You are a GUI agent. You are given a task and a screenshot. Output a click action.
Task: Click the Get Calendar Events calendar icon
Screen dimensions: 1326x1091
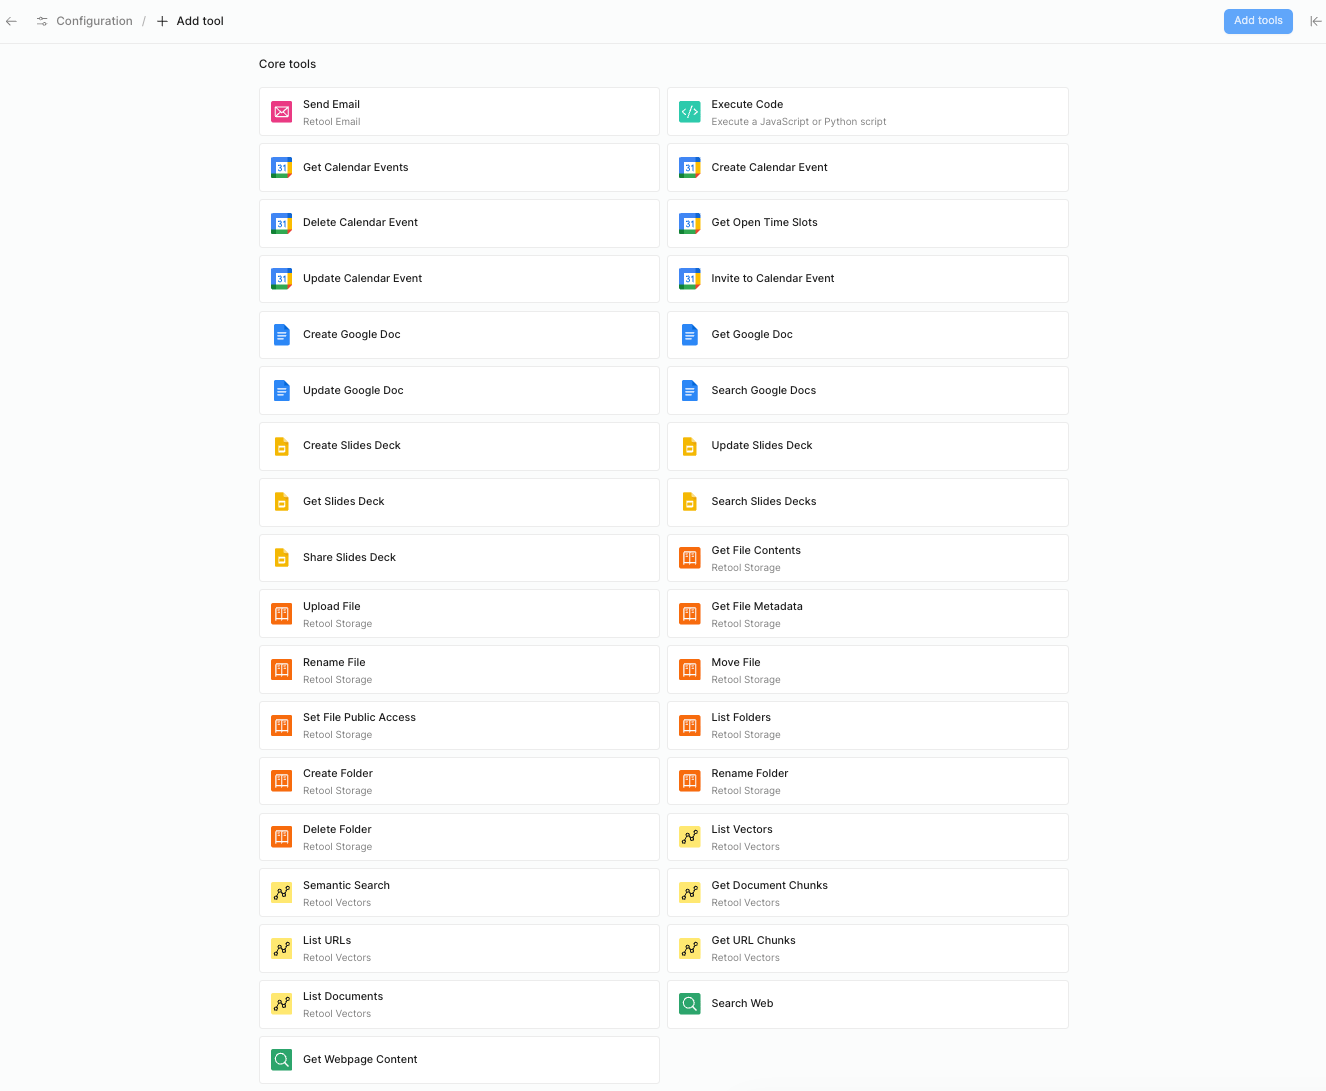(282, 168)
